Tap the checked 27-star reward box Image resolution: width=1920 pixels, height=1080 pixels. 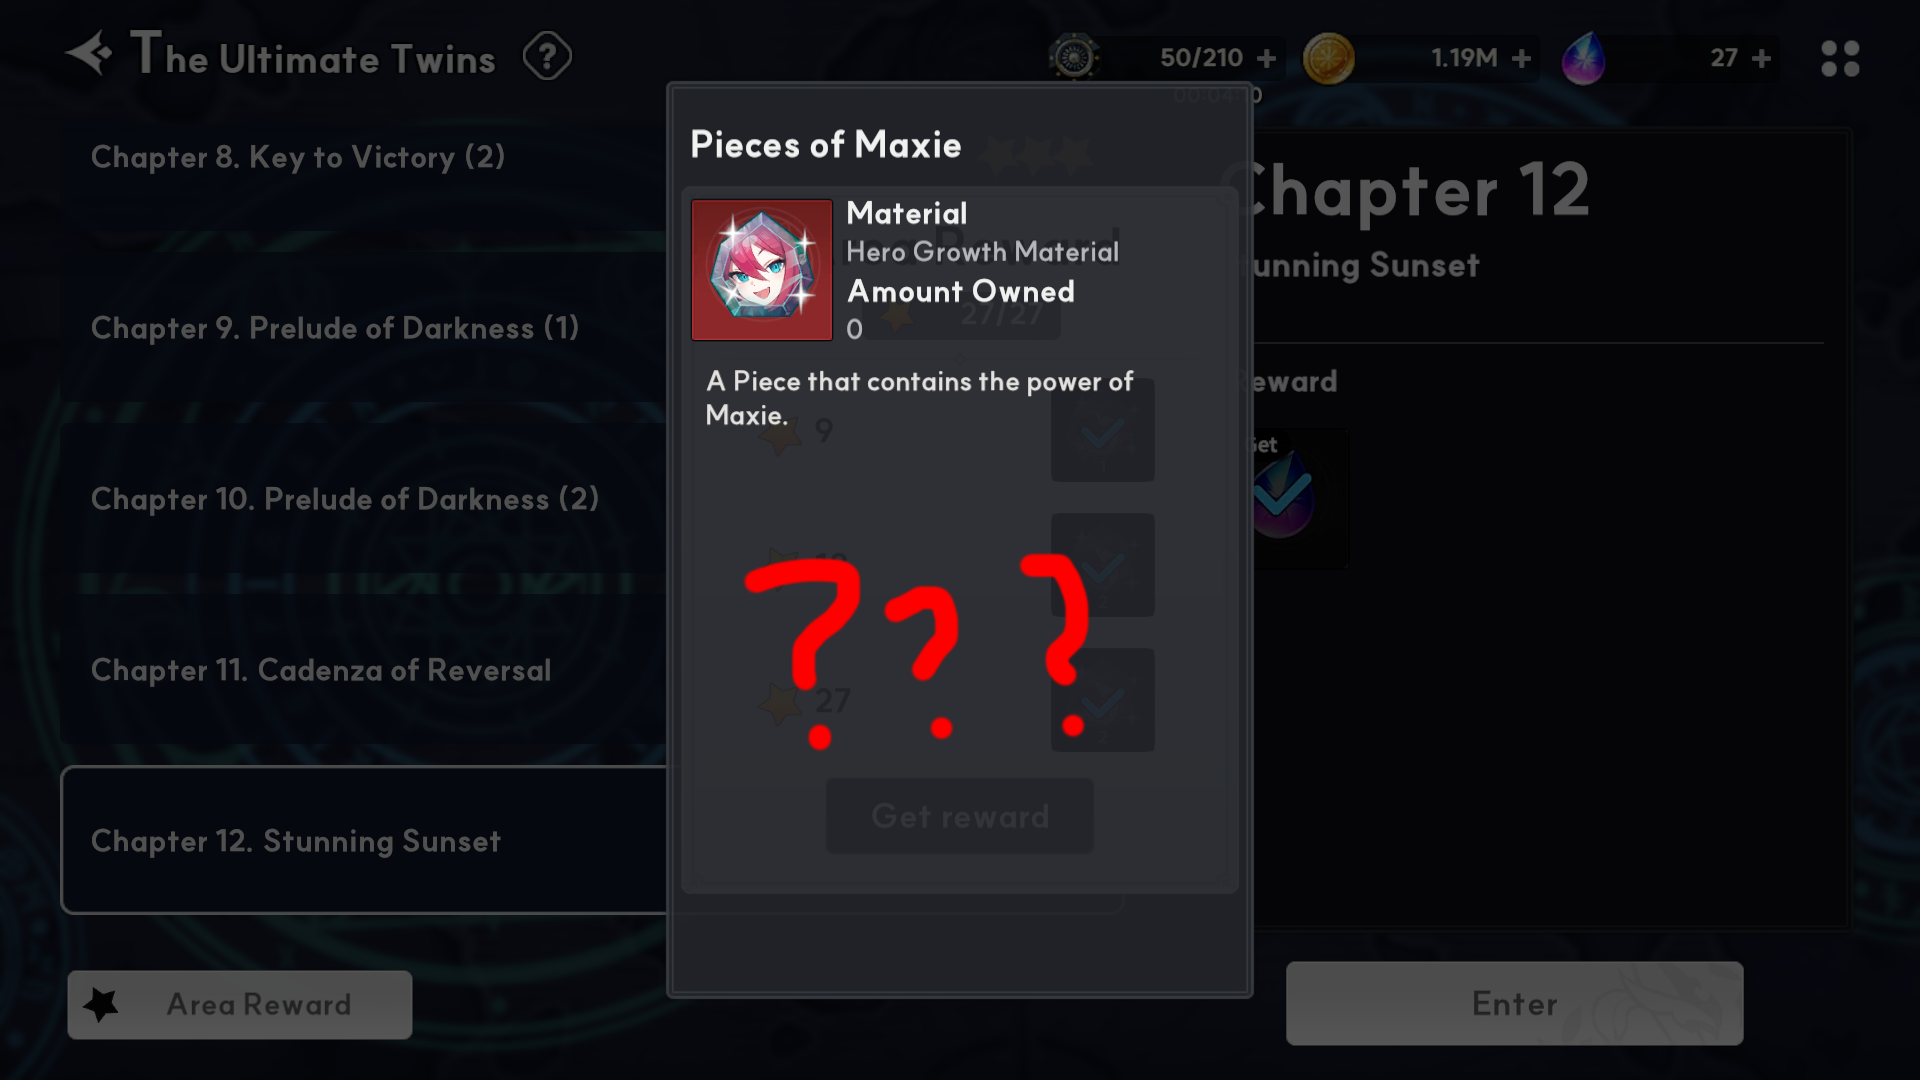tap(1103, 700)
